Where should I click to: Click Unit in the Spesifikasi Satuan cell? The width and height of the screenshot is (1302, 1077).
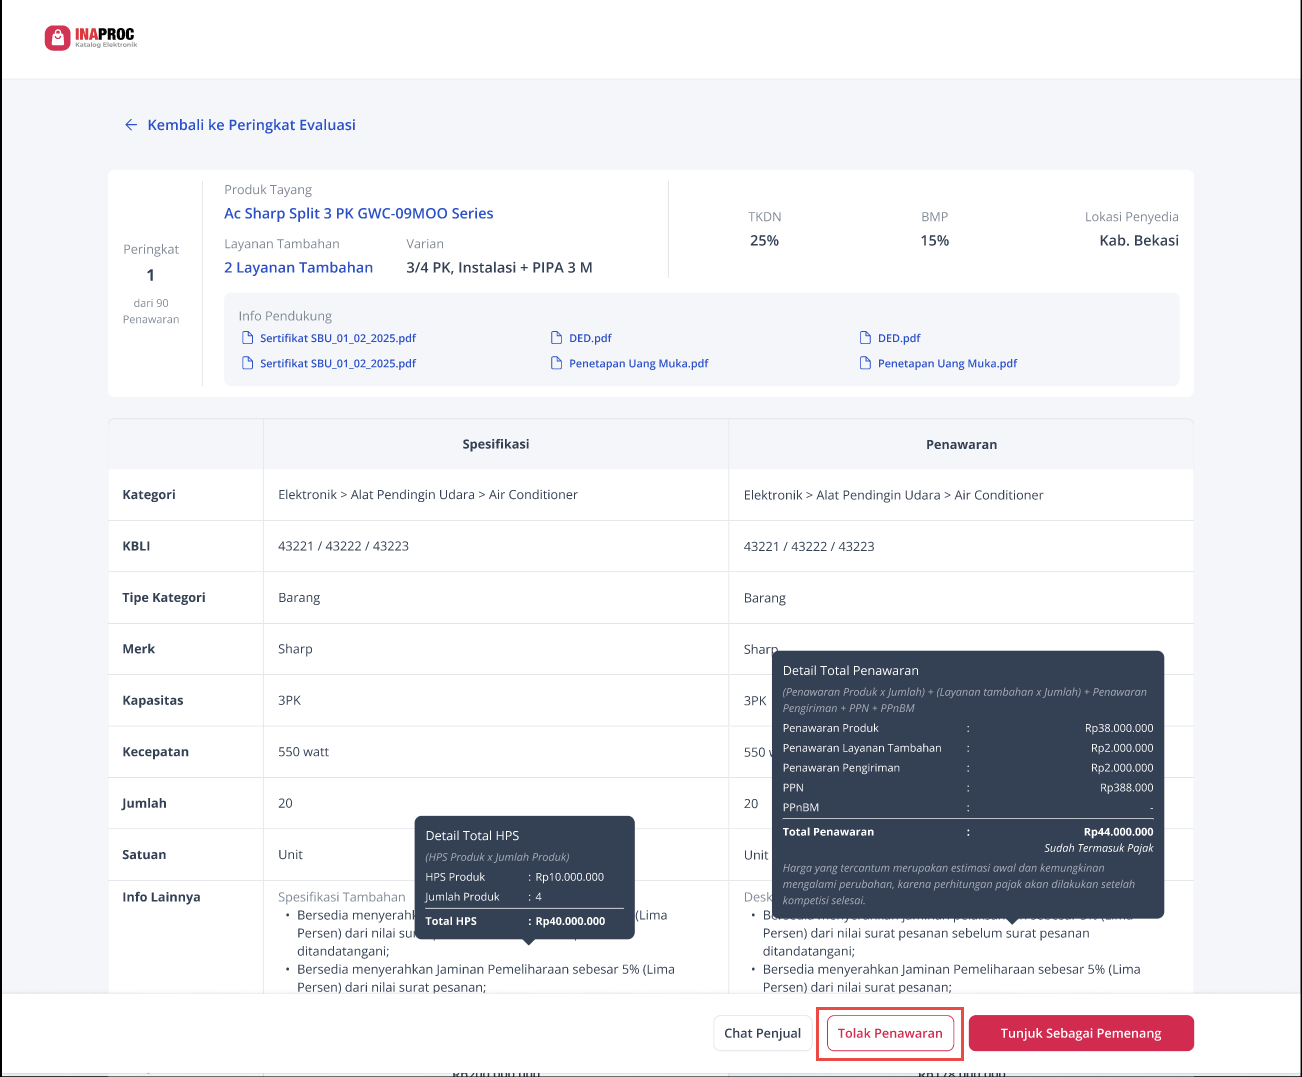pos(290,855)
